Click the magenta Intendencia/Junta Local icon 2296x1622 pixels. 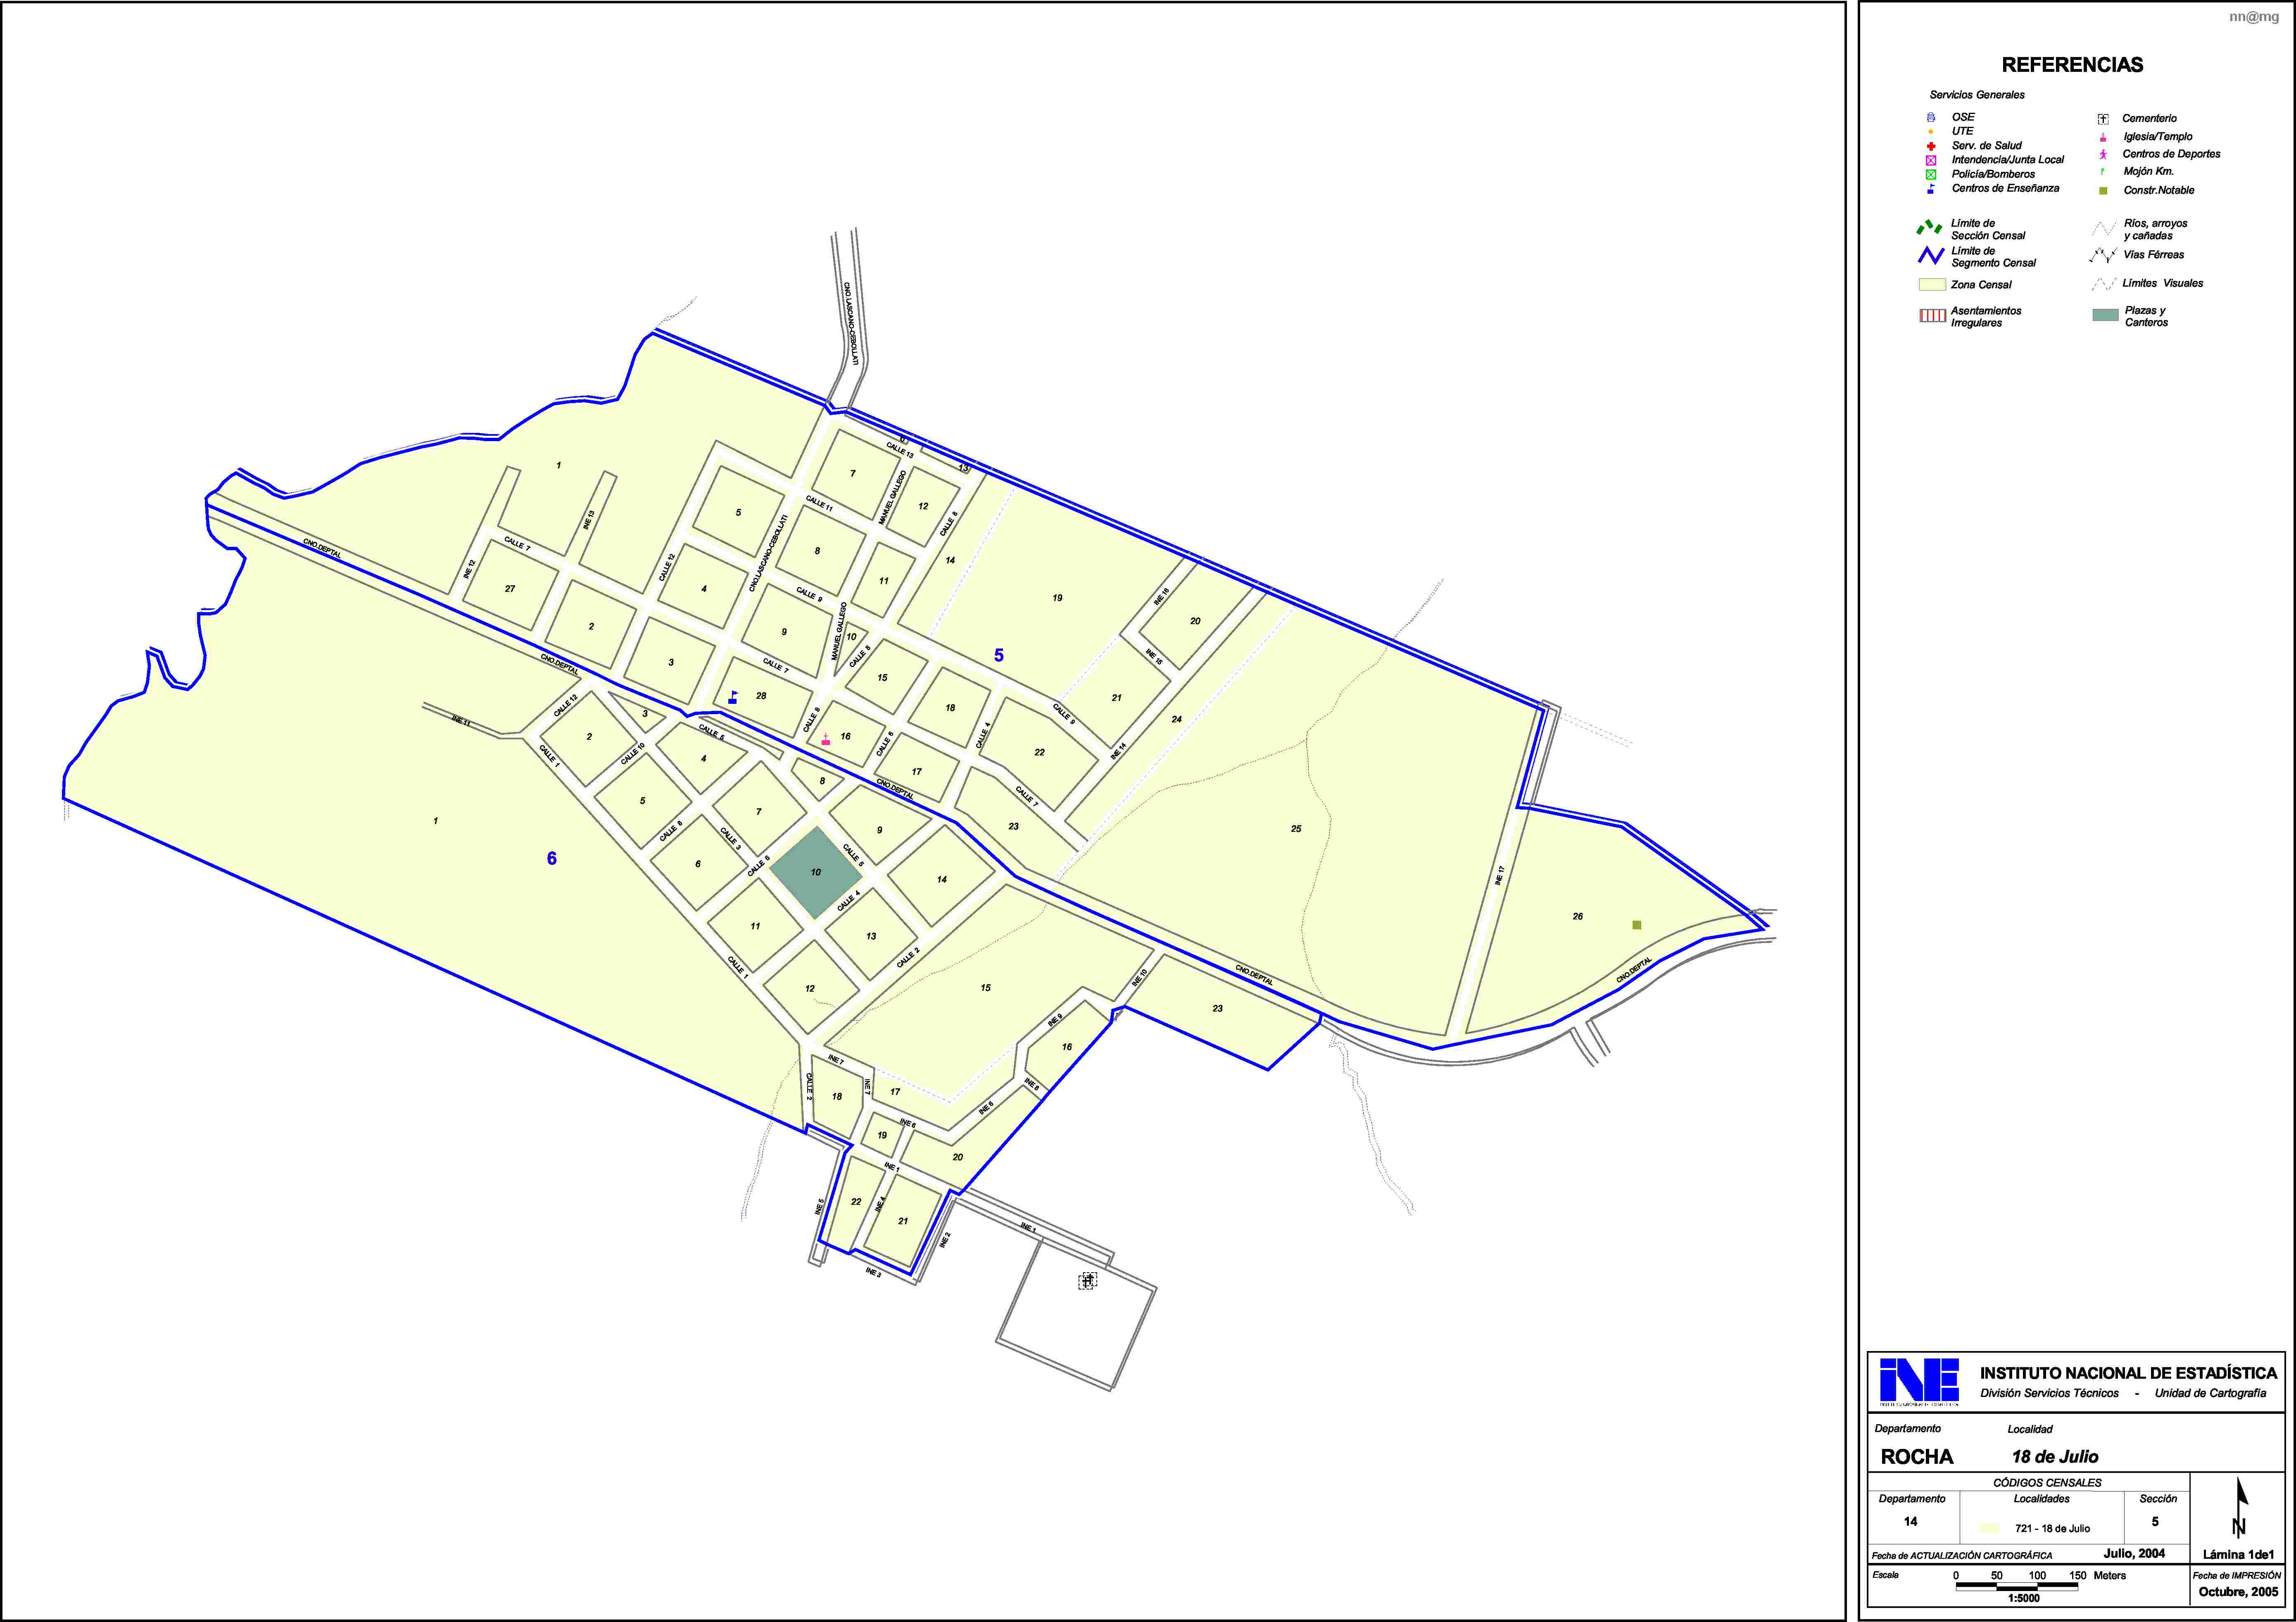[1931, 160]
